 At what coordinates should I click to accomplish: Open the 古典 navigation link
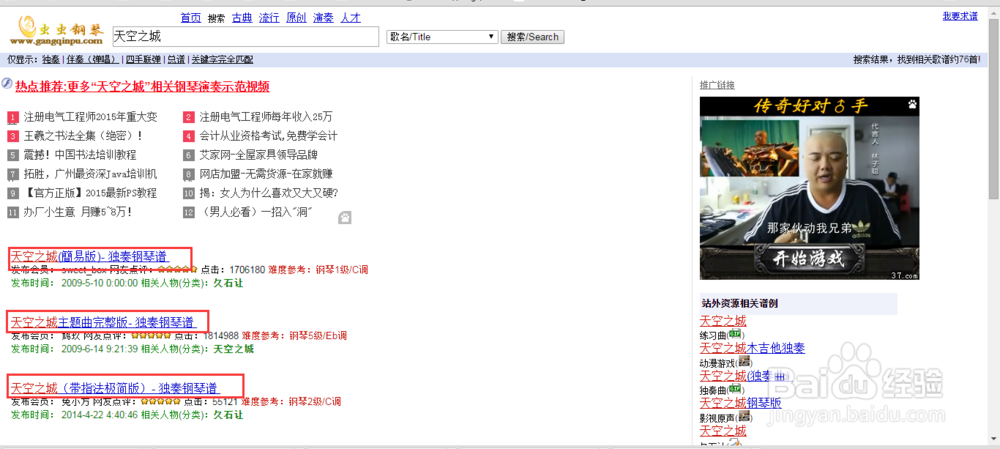pos(242,18)
